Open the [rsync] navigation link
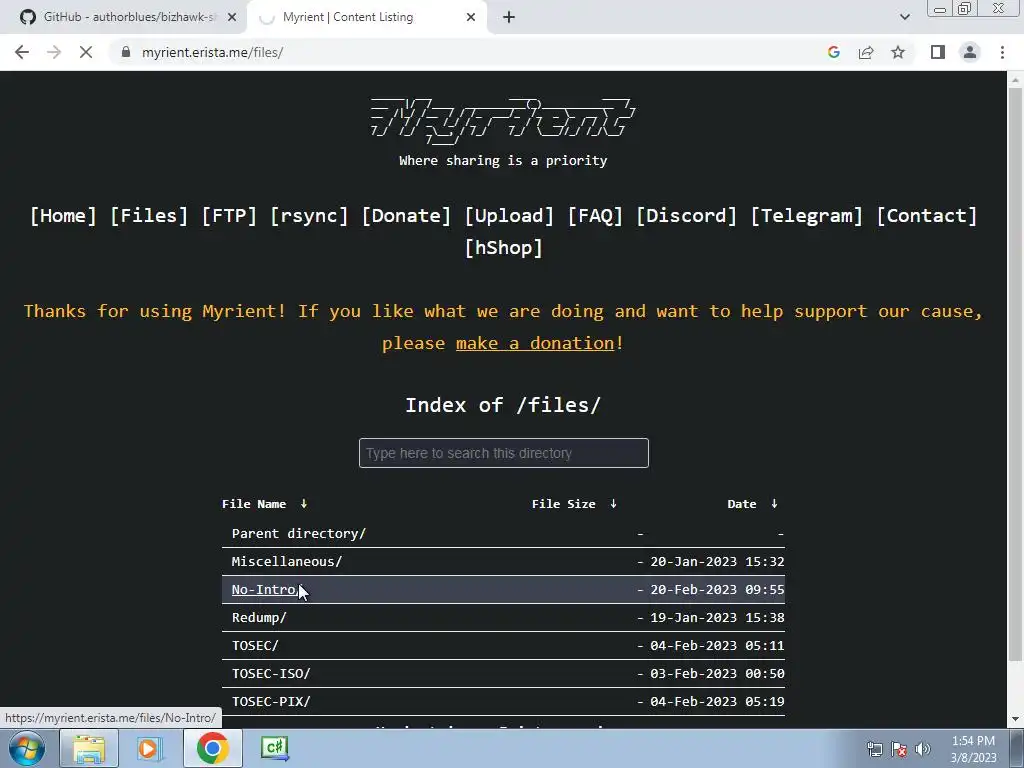The image size is (1024, 768). coord(310,216)
